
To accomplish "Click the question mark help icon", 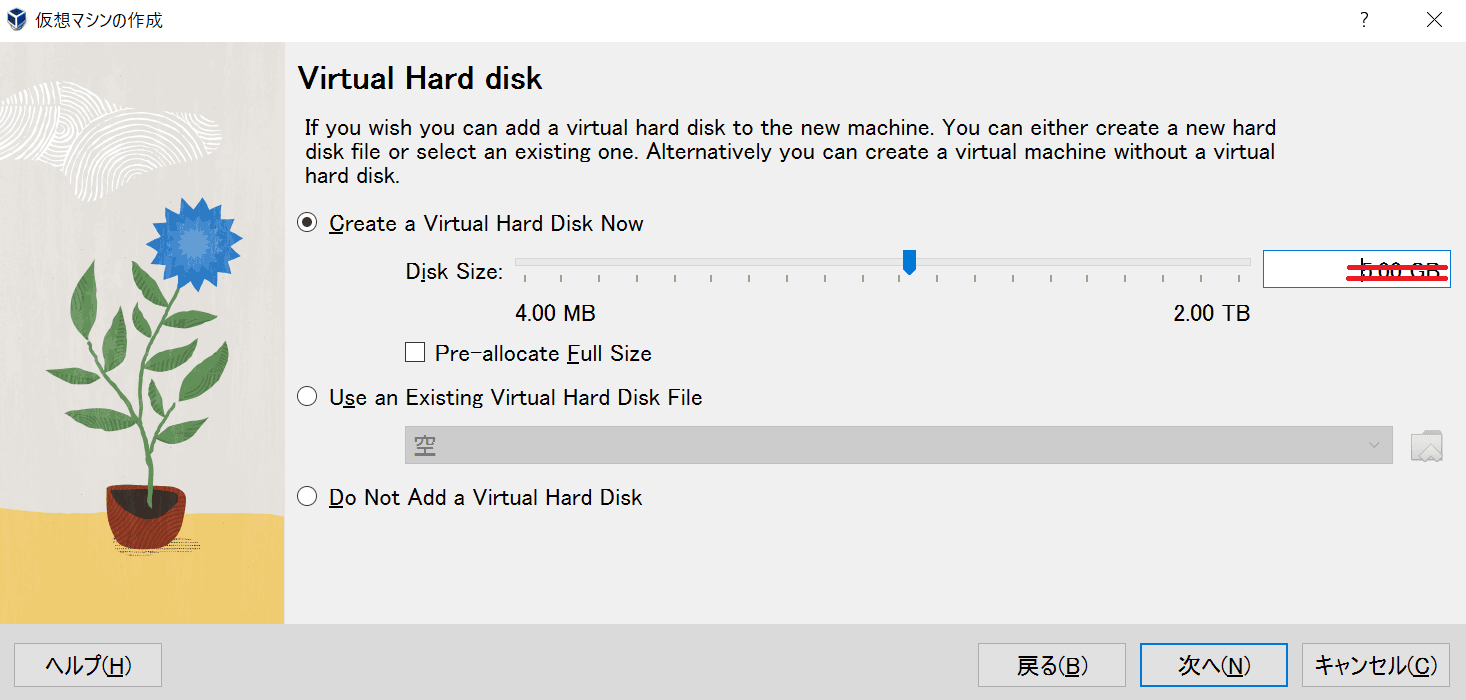I will (1364, 20).
